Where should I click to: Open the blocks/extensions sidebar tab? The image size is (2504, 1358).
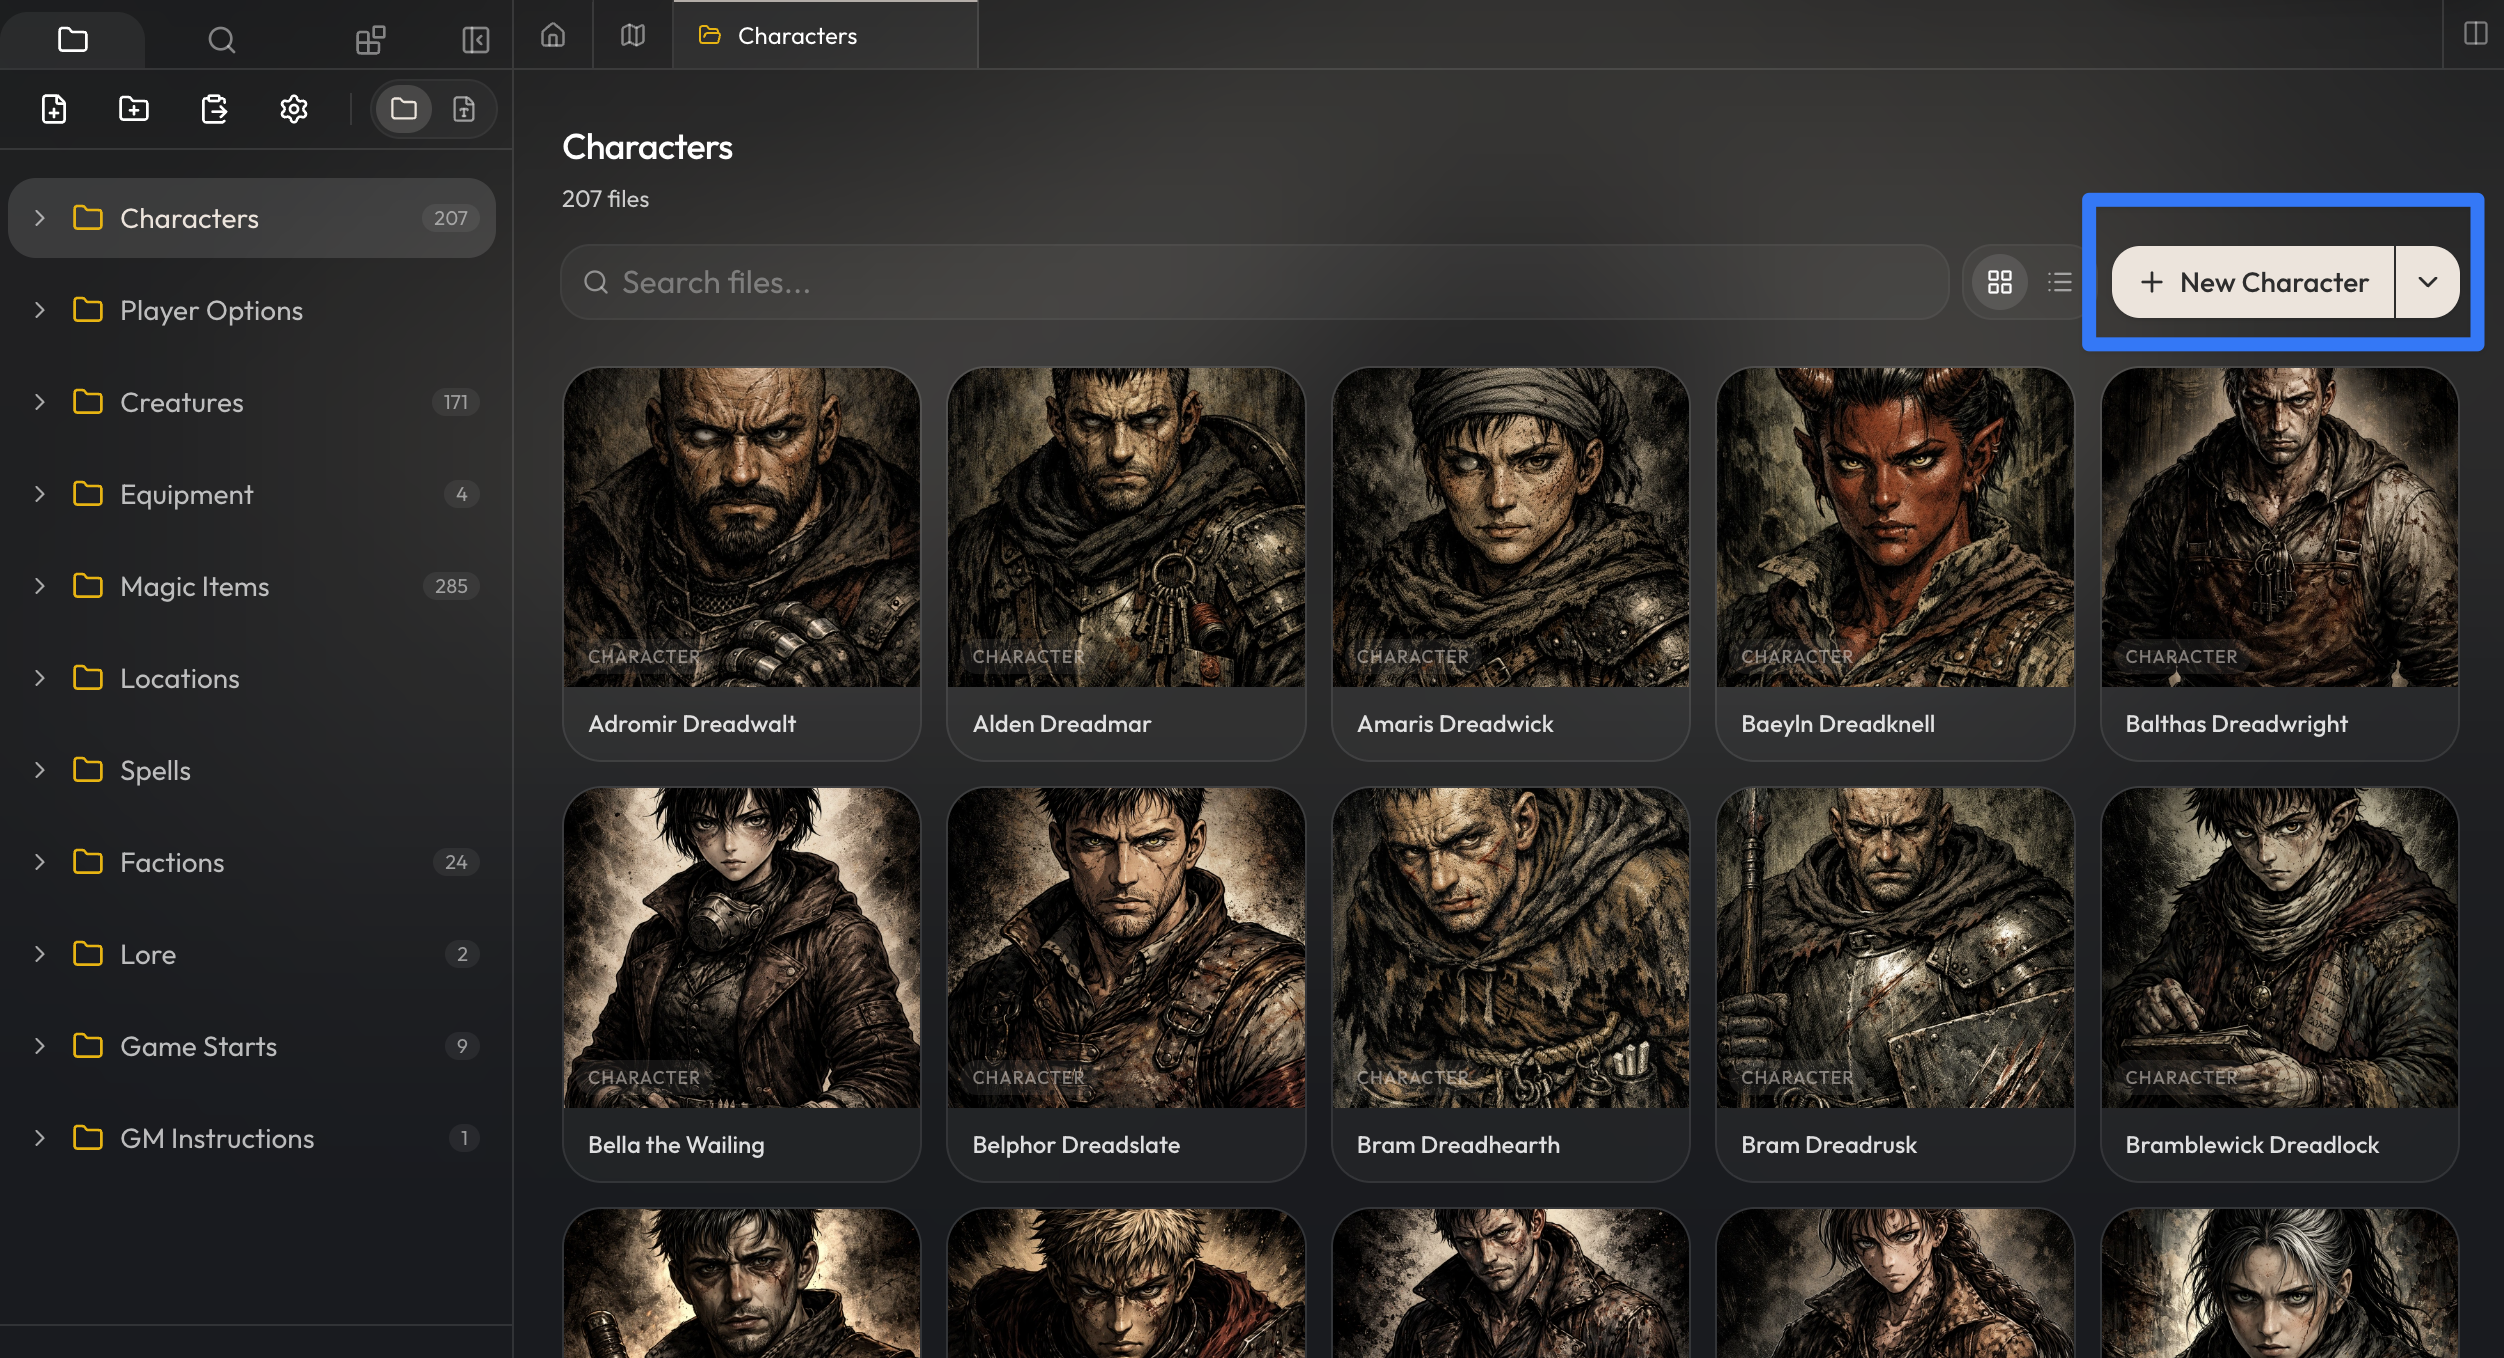pyautogui.click(x=370, y=40)
